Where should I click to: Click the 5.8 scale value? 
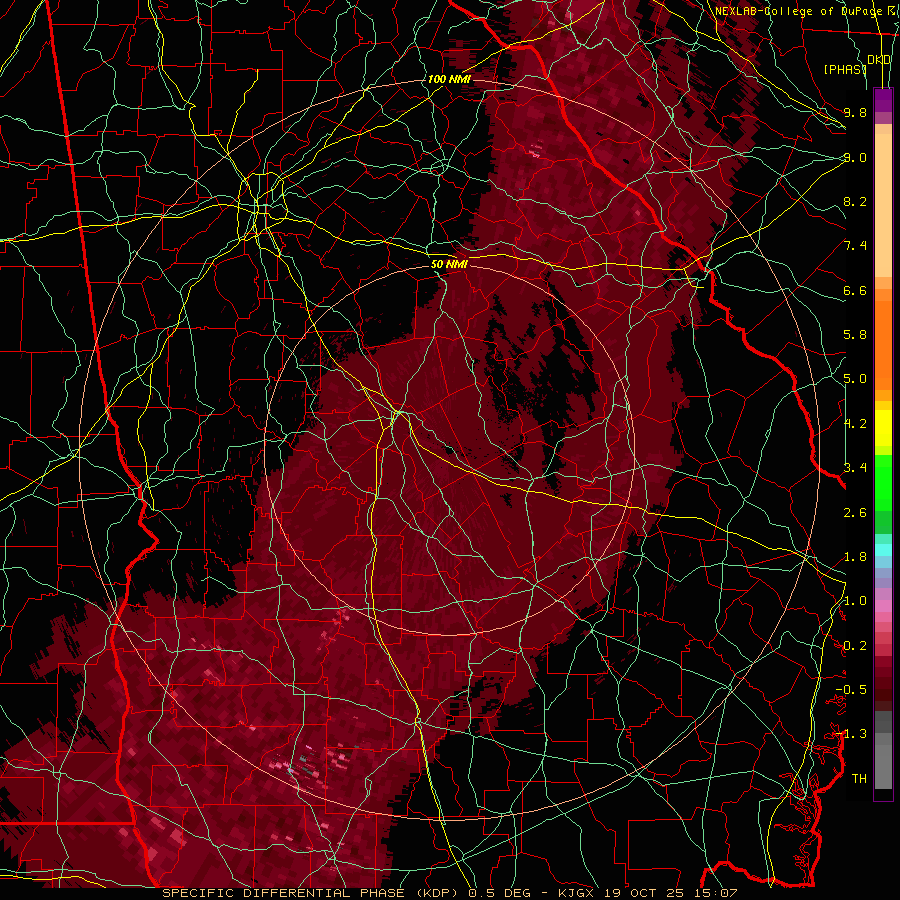pyautogui.click(x=855, y=335)
